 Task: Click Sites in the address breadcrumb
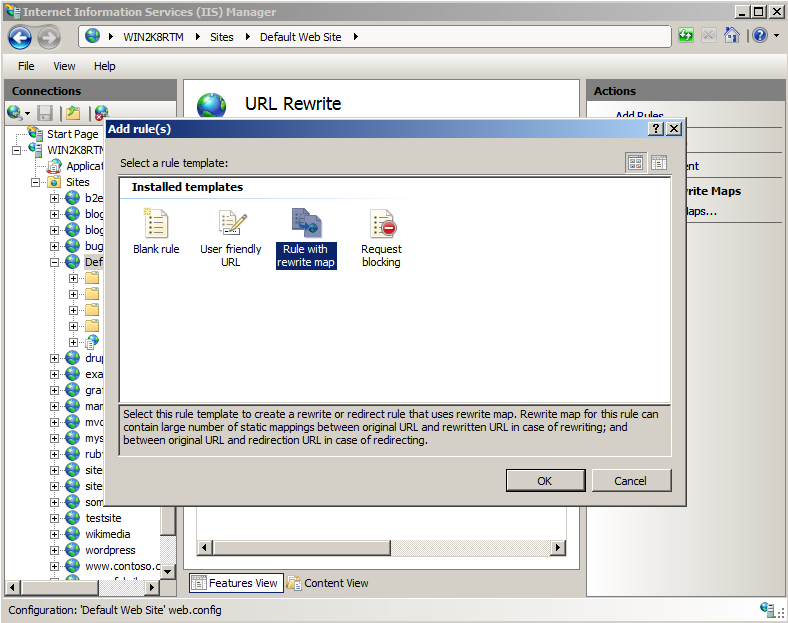coord(222,37)
